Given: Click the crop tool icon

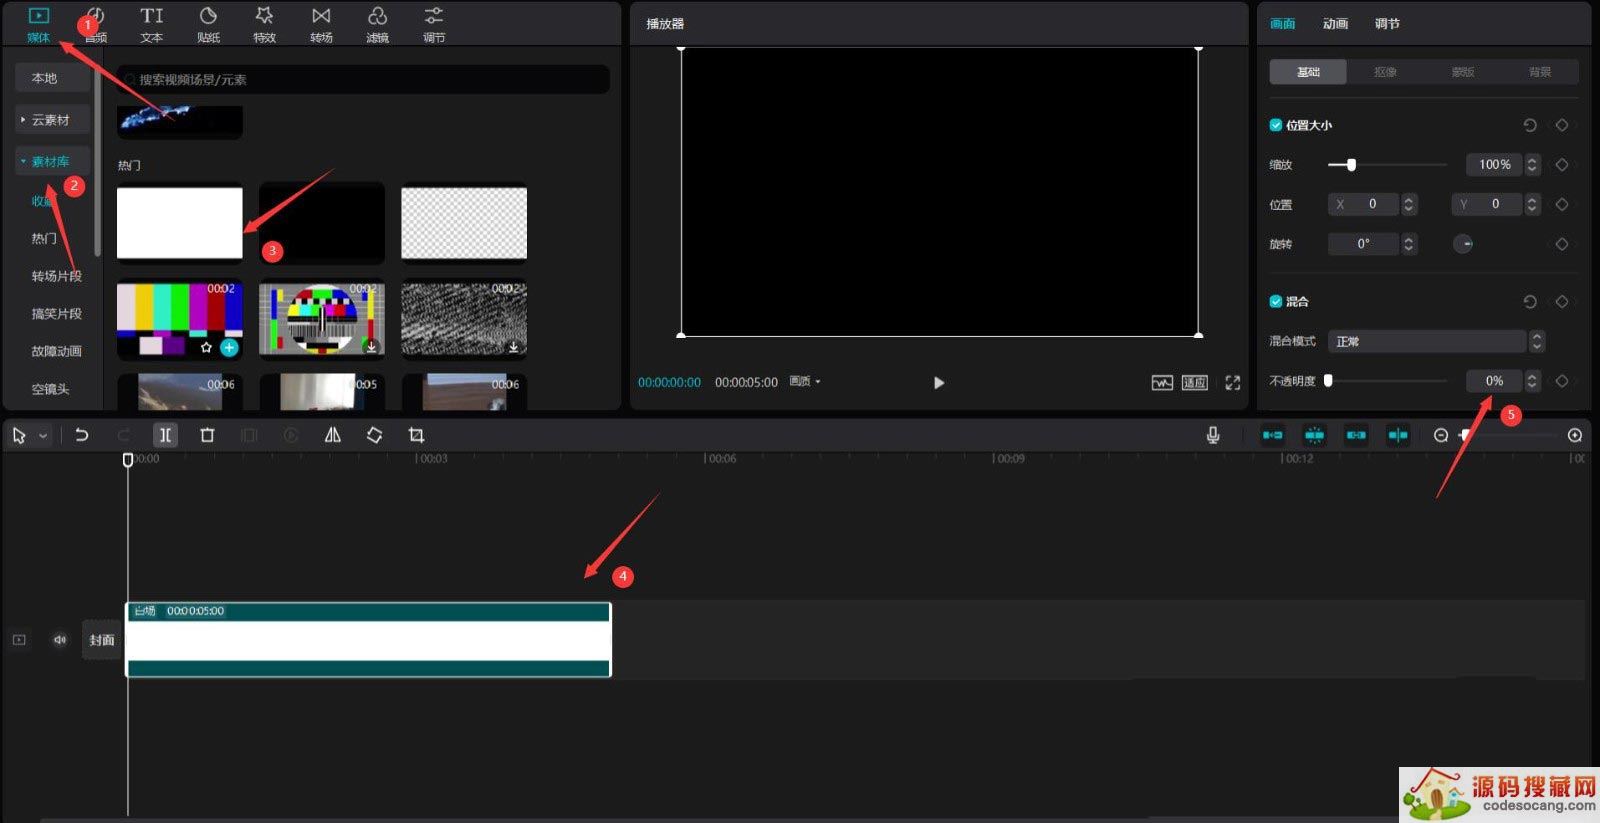Looking at the screenshot, I should point(416,435).
